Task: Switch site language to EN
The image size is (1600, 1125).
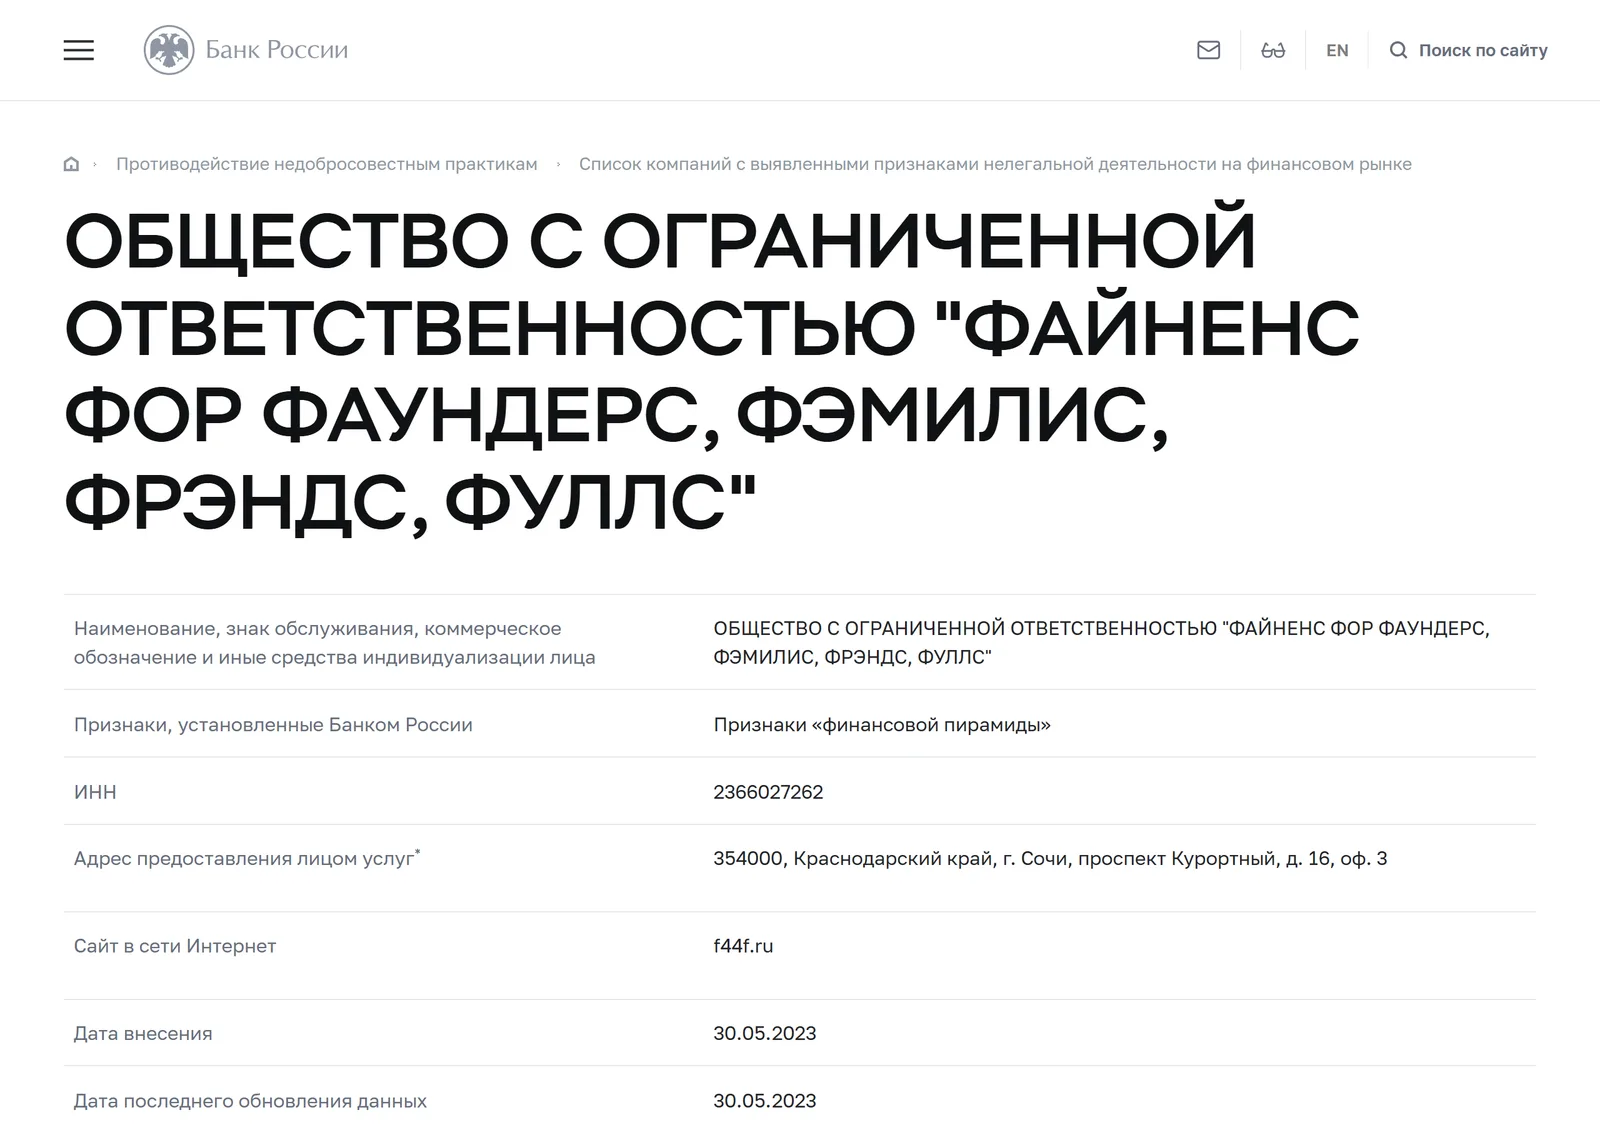Action: pos(1337,50)
